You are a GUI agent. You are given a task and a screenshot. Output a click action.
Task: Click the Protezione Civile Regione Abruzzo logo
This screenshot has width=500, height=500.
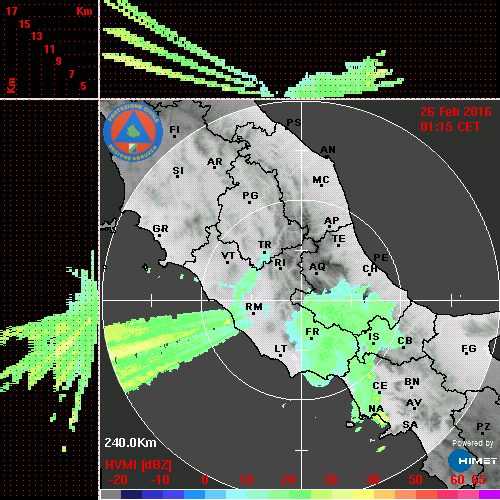click(x=133, y=132)
